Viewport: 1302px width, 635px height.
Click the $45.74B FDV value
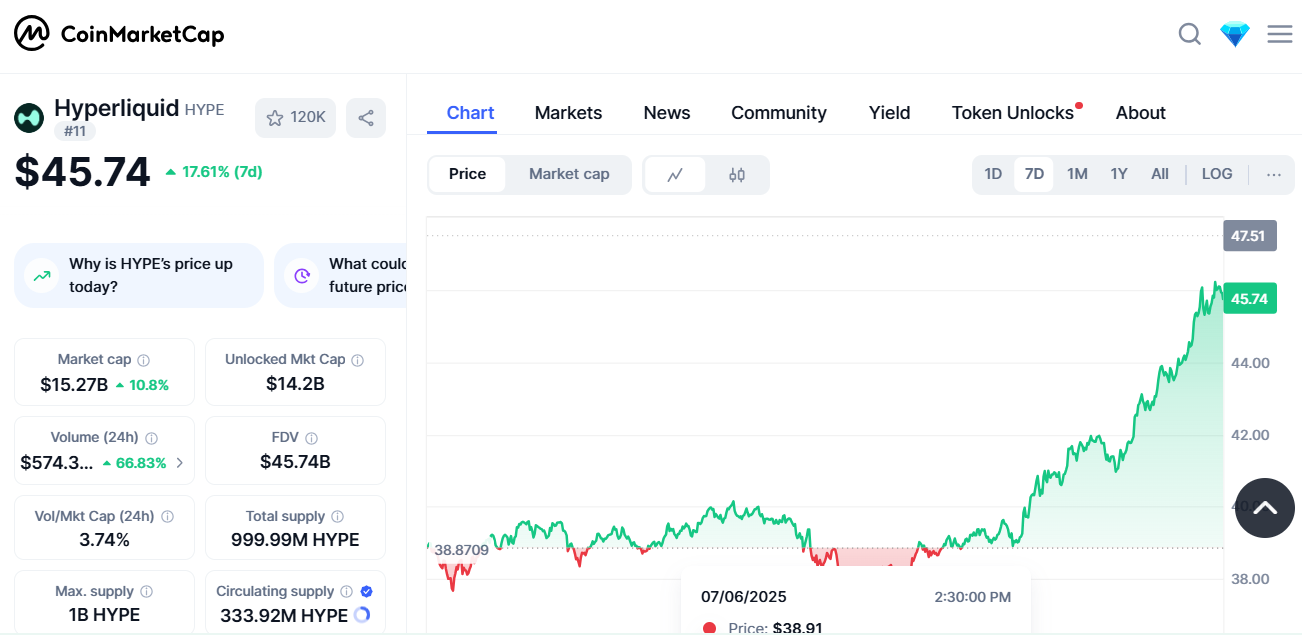click(295, 462)
